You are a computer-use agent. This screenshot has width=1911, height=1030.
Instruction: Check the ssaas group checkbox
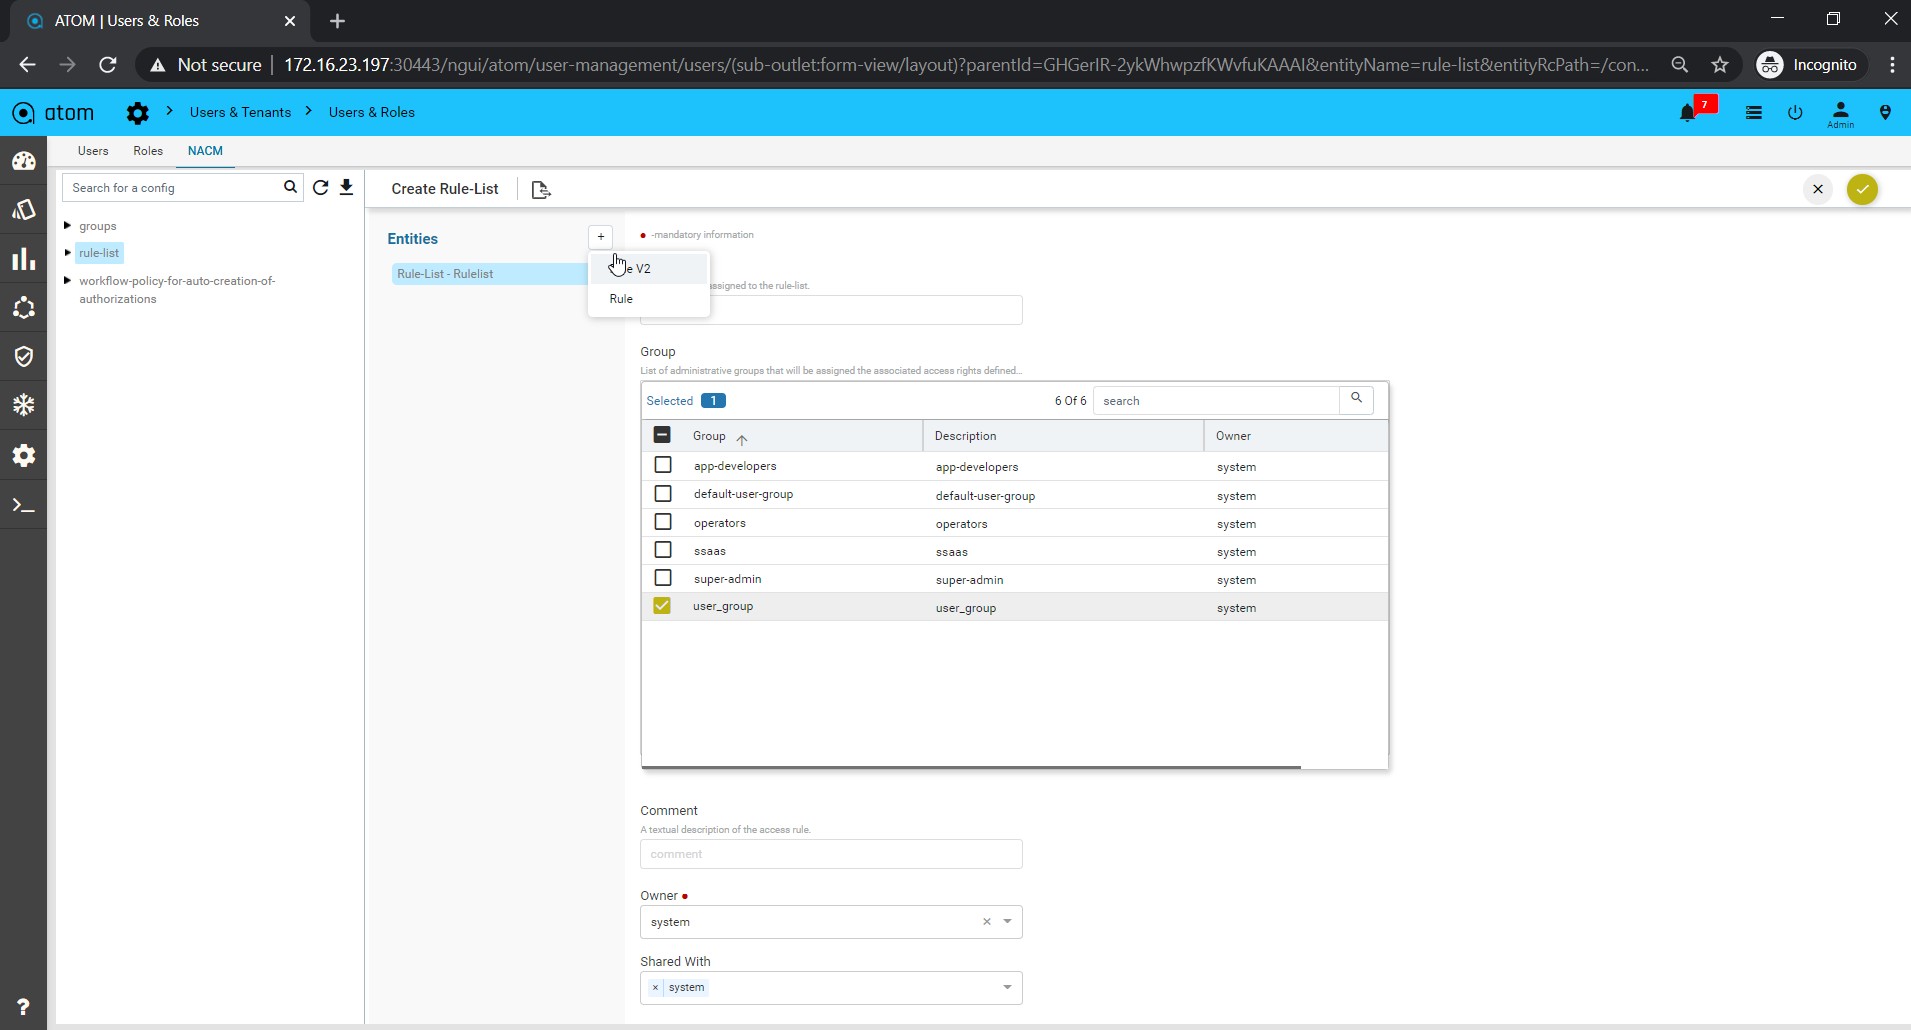click(x=662, y=550)
